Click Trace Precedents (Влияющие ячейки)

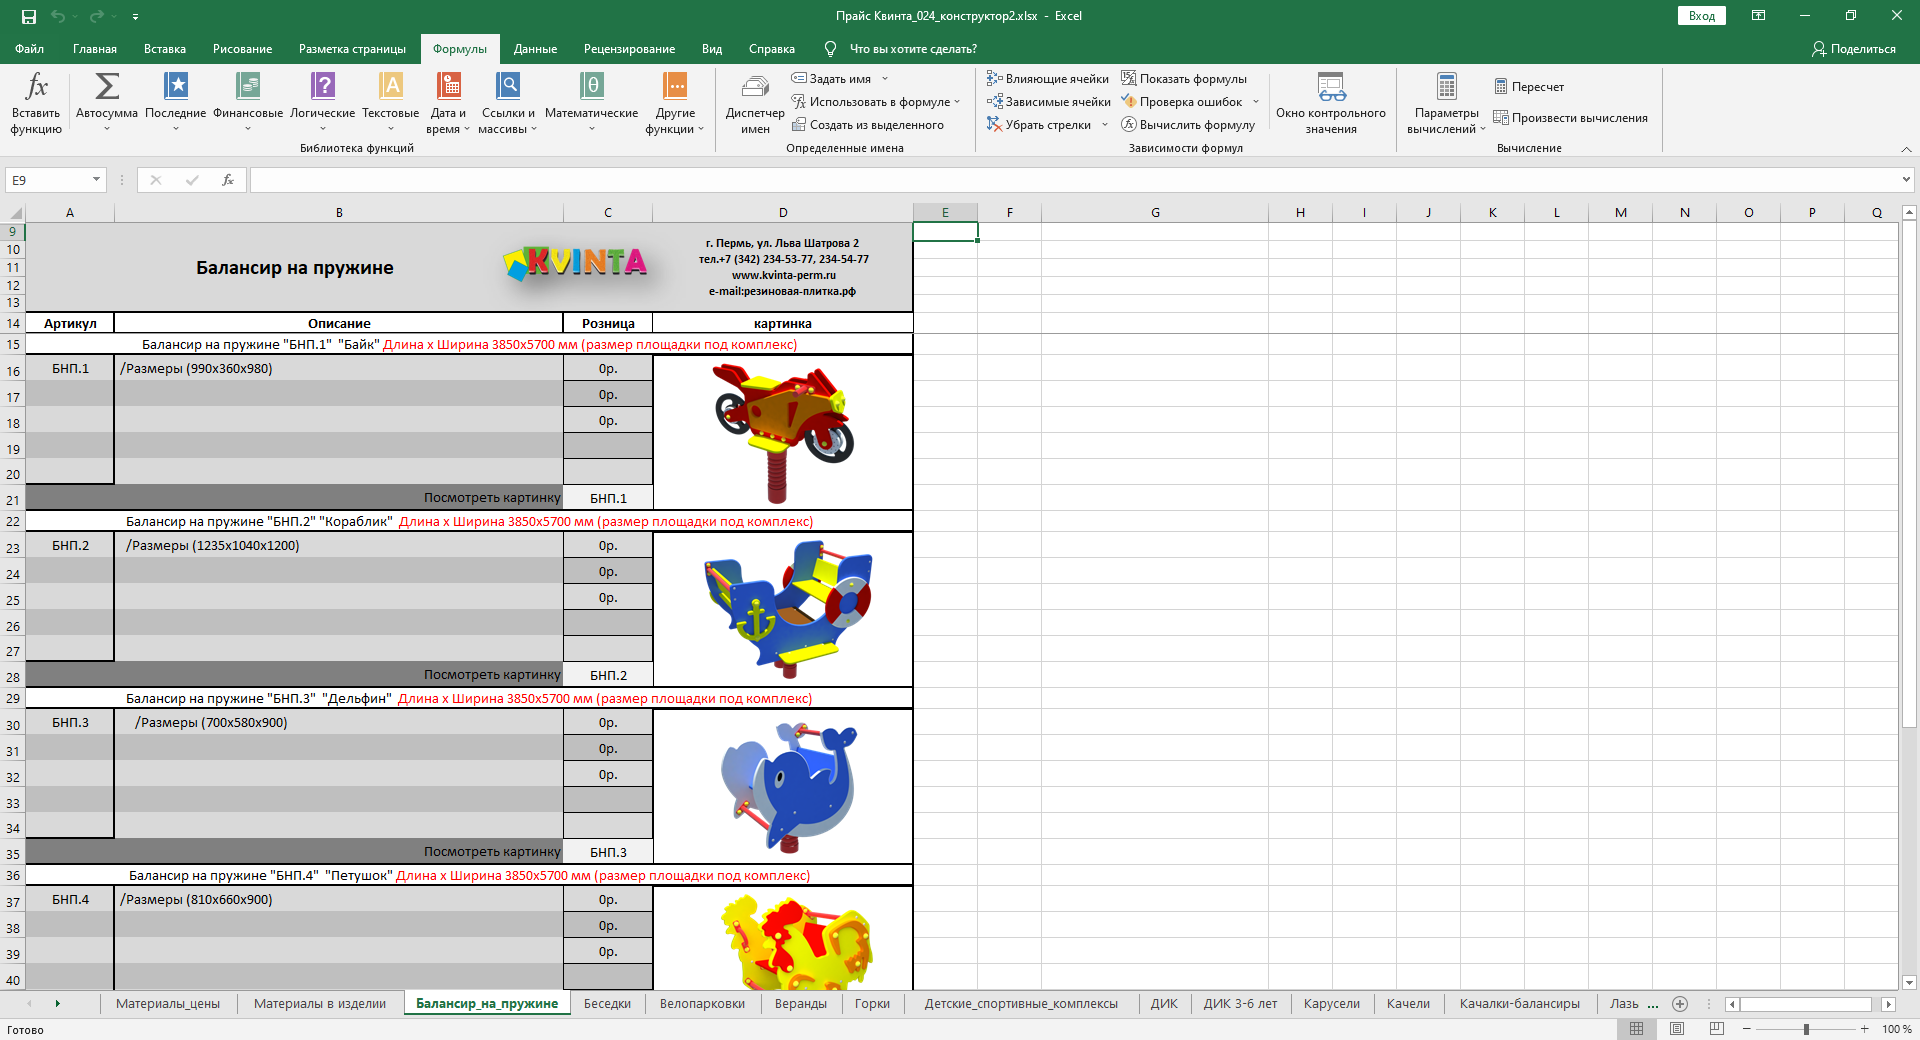[x=1048, y=79]
